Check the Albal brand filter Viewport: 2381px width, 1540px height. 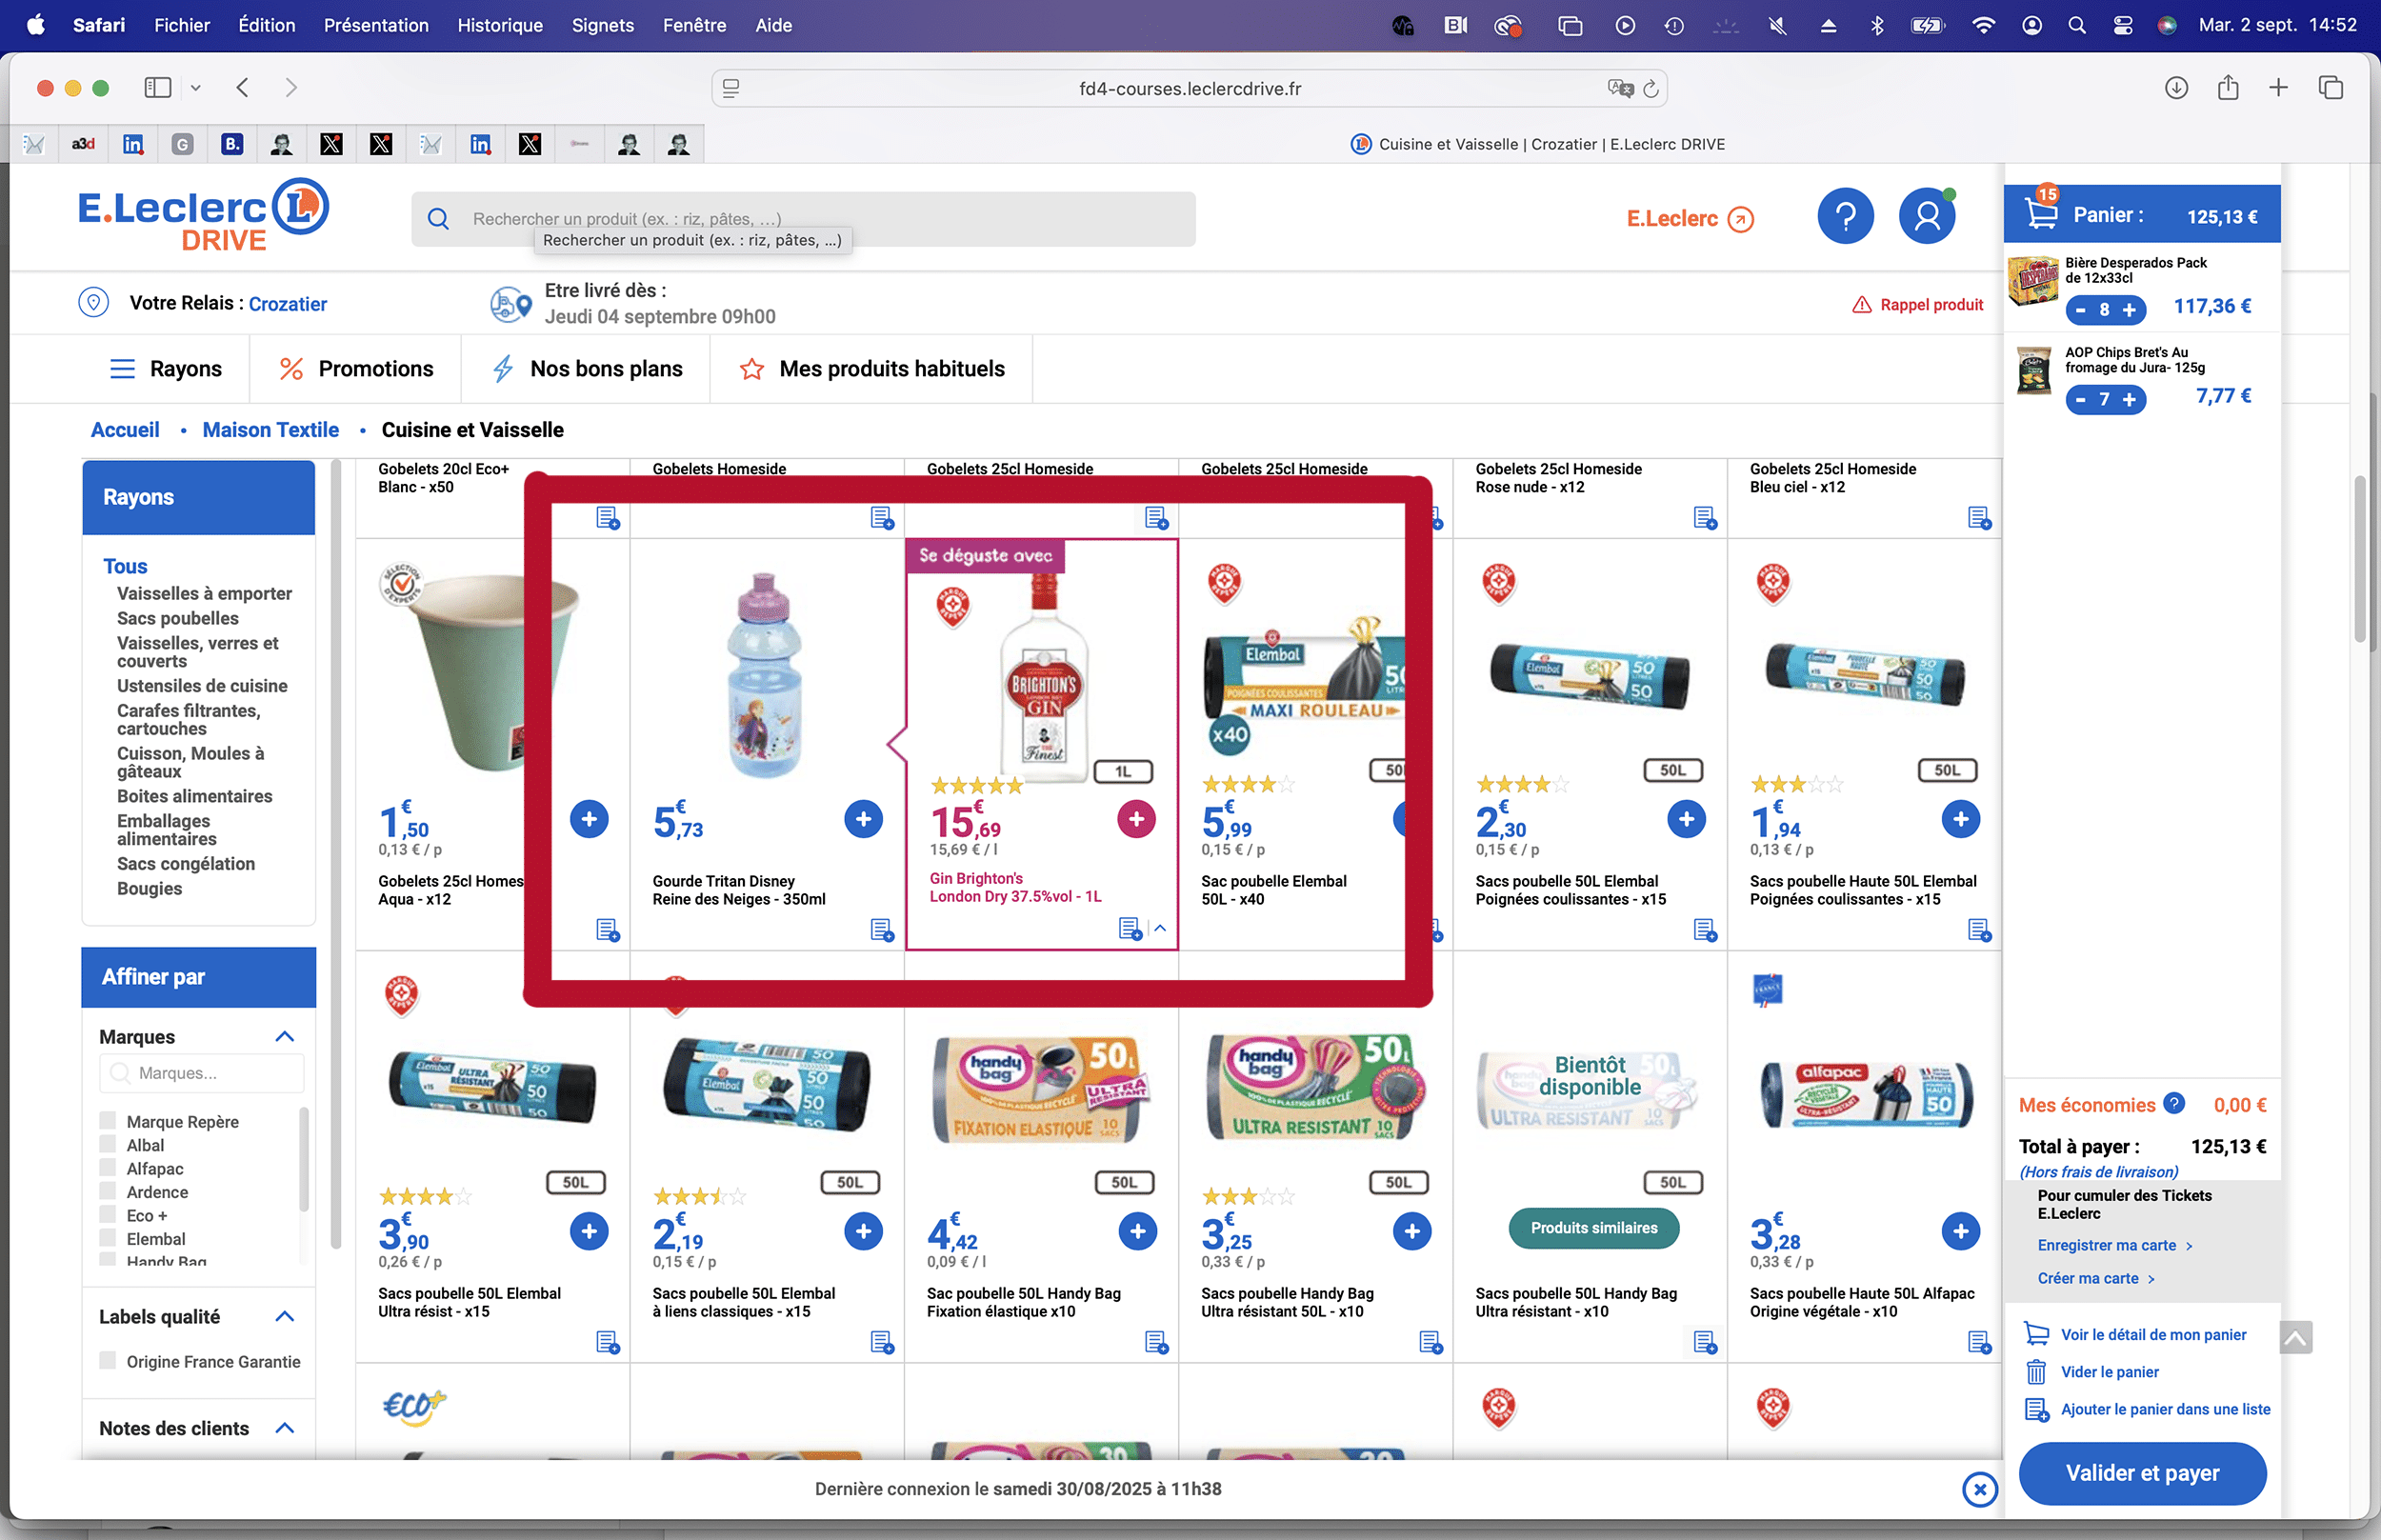point(108,1144)
